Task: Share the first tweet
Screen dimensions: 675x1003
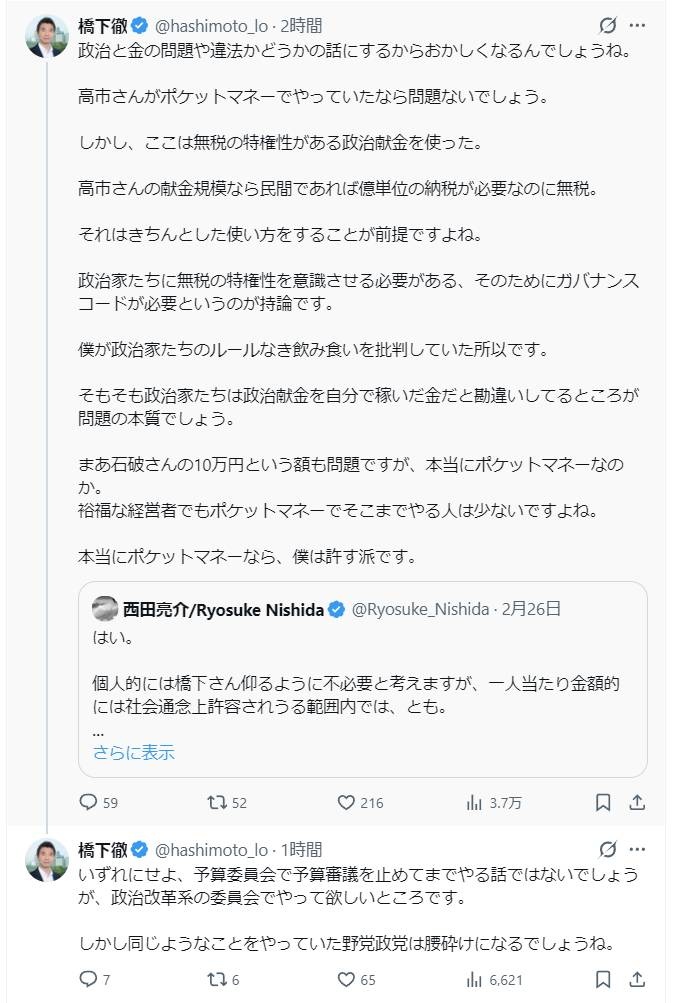Action: 637,802
